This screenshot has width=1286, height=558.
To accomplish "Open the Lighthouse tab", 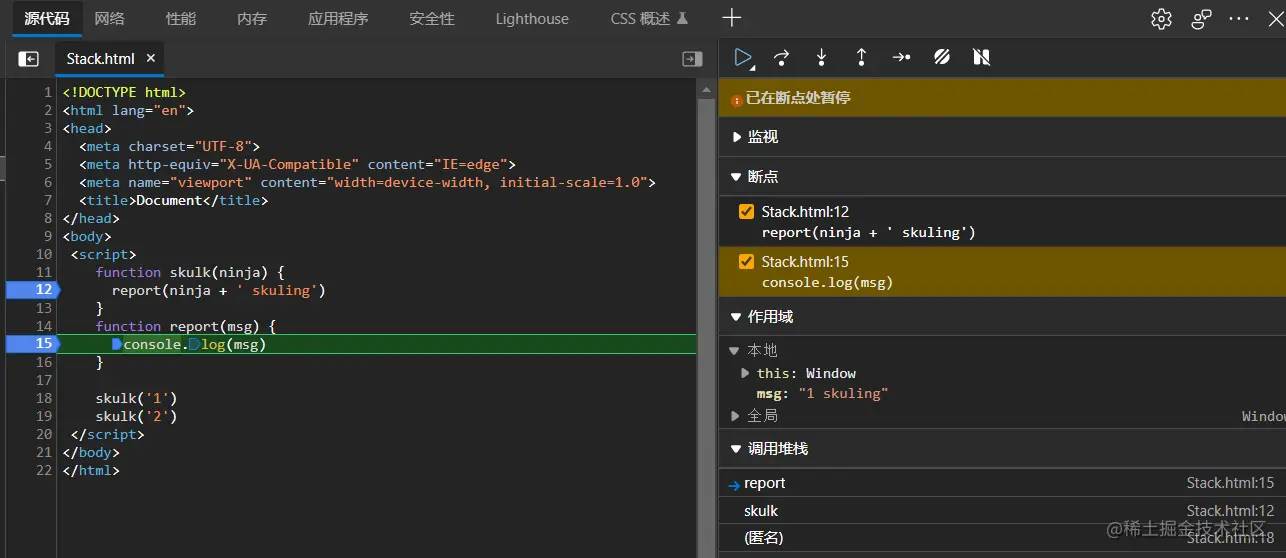I will pos(532,18).
